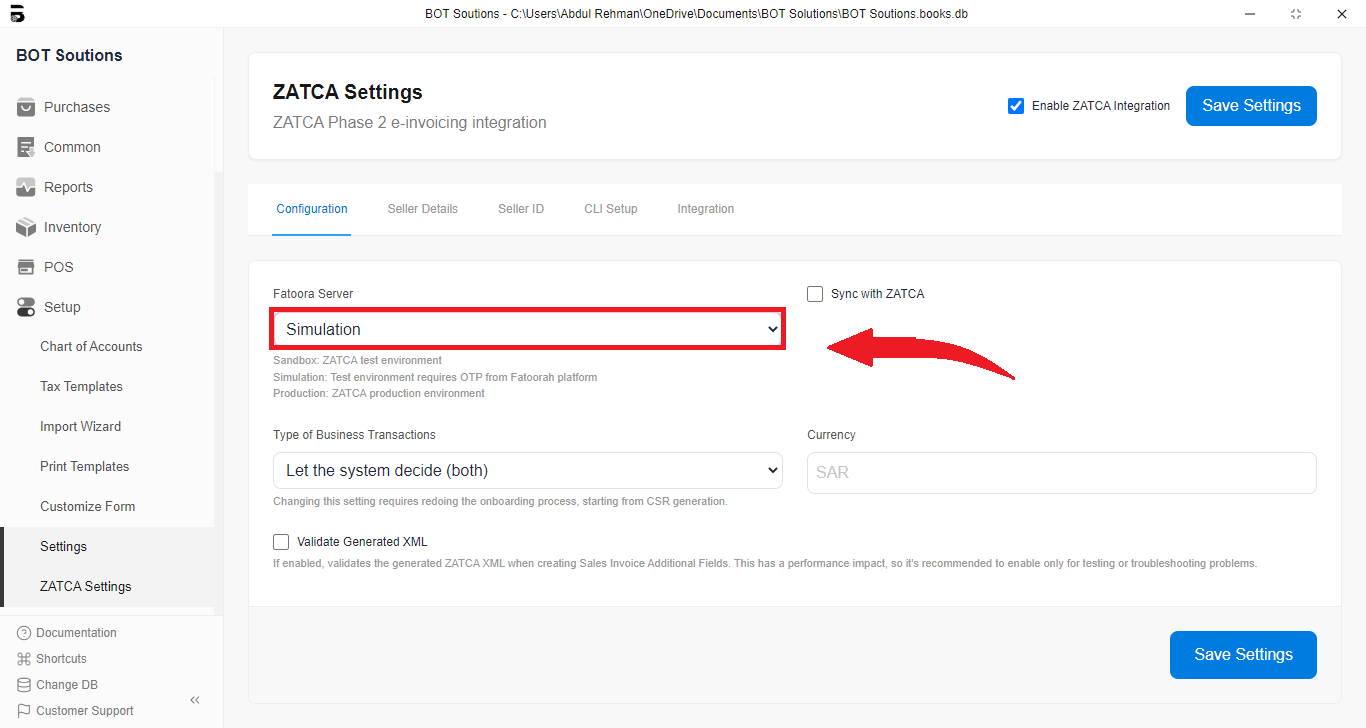Switch to the CLI Setup tab
This screenshot has width=1366, height=728.
click(610, 209)
